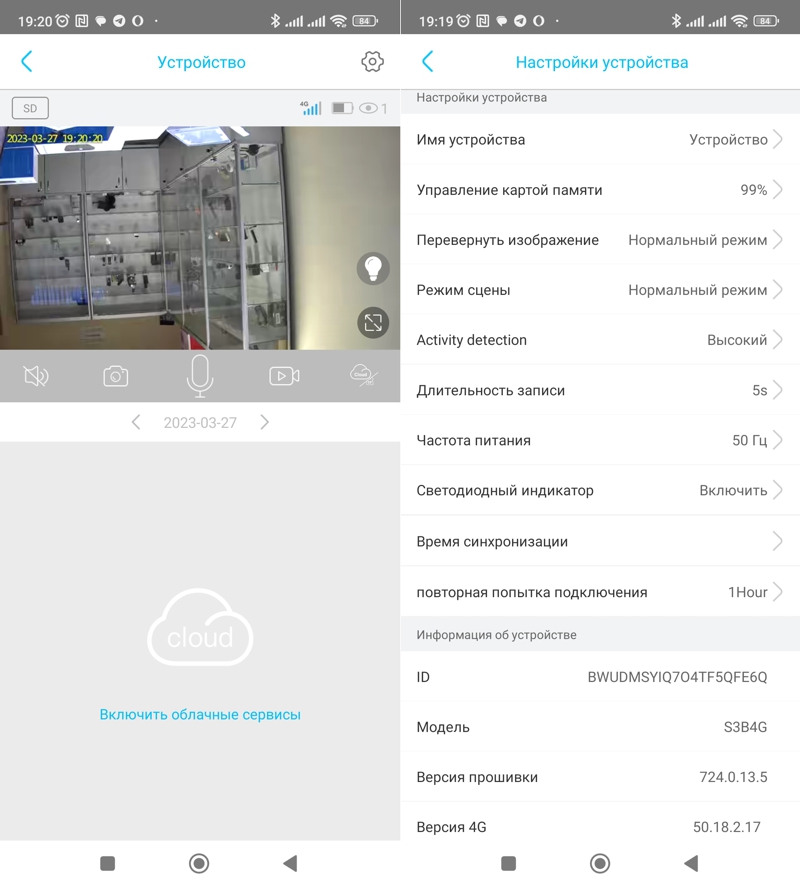Screen dimensions: 800x889
Task: Go to previous date in playback
Action: 136,422
